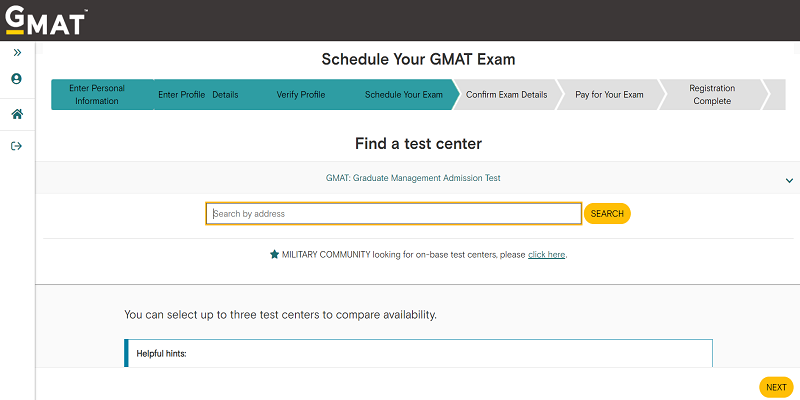The height and width of the screenshot is (400, 800).
Task: Collapse the exam section with the down chevron
Action: pos(789,180)
